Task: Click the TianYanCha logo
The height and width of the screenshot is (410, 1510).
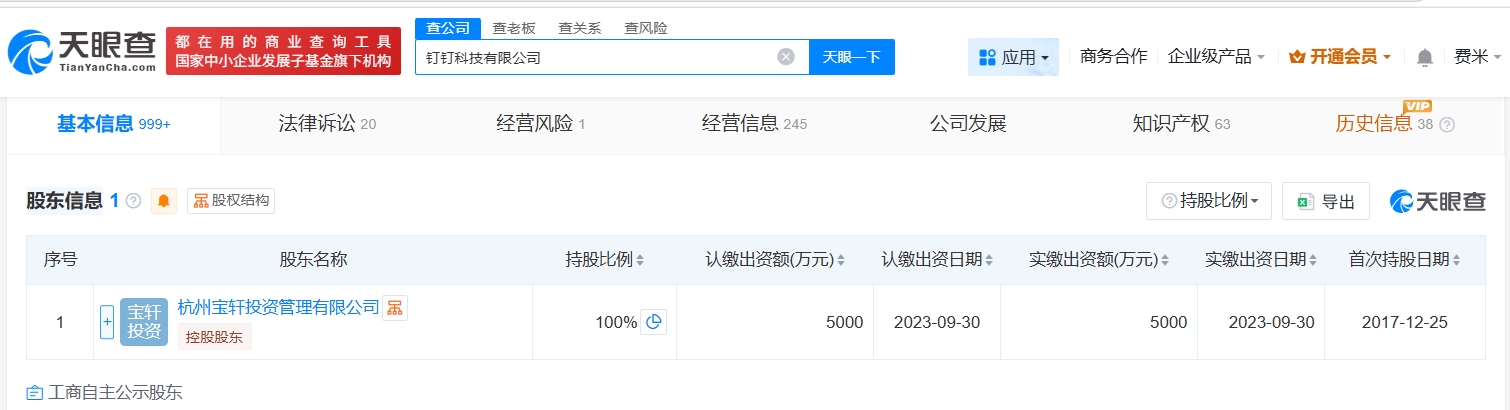Action: 82,50
